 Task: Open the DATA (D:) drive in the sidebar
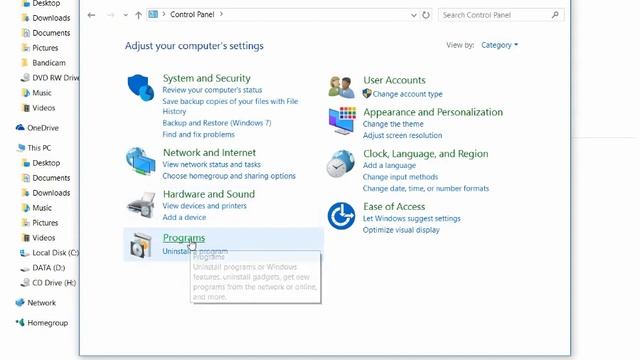(43, 268)
